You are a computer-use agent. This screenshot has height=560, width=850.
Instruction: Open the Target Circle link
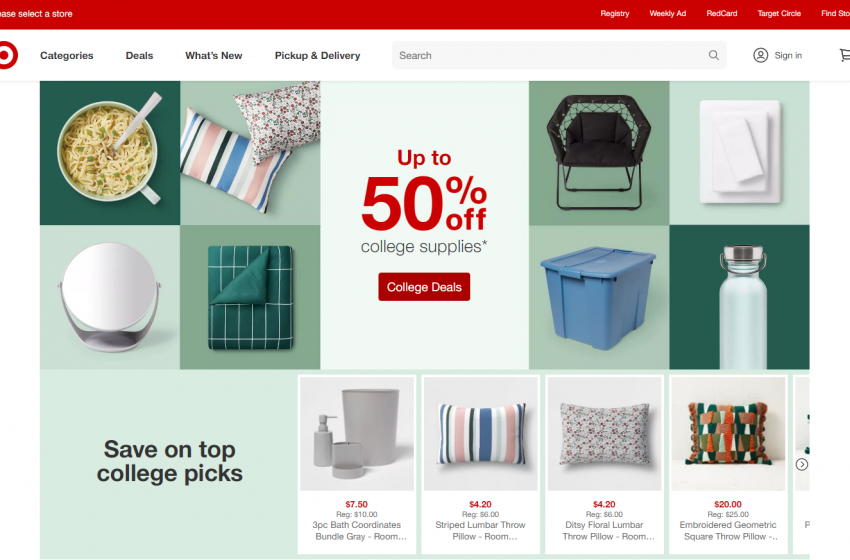coord(779,14)
